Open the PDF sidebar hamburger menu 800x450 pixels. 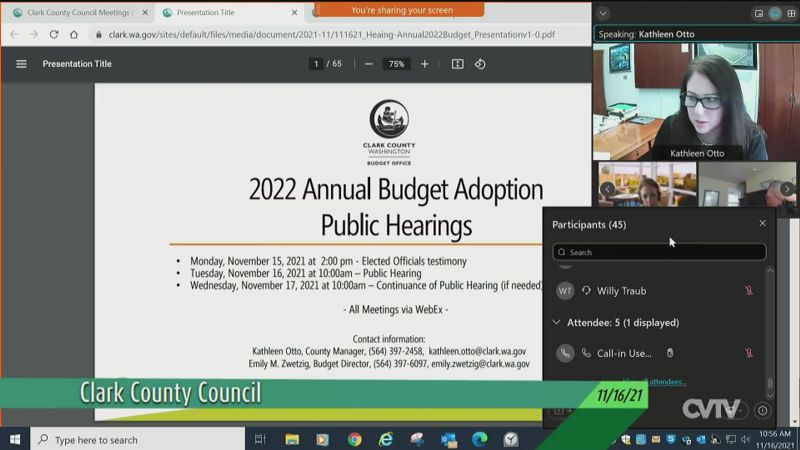(21, 64)
